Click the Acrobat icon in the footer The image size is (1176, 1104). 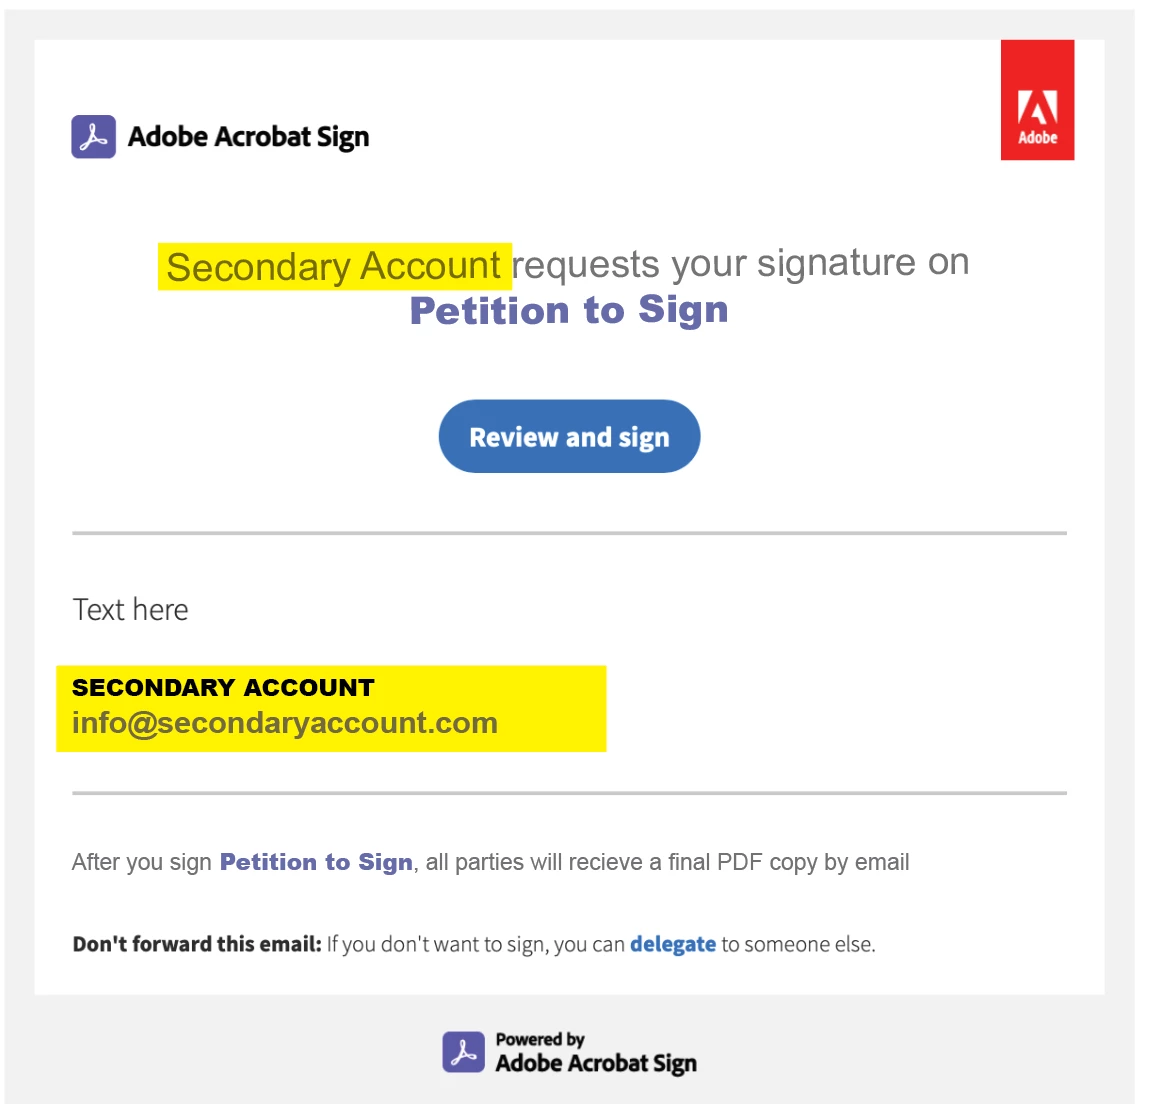(x=464, y=1052)
